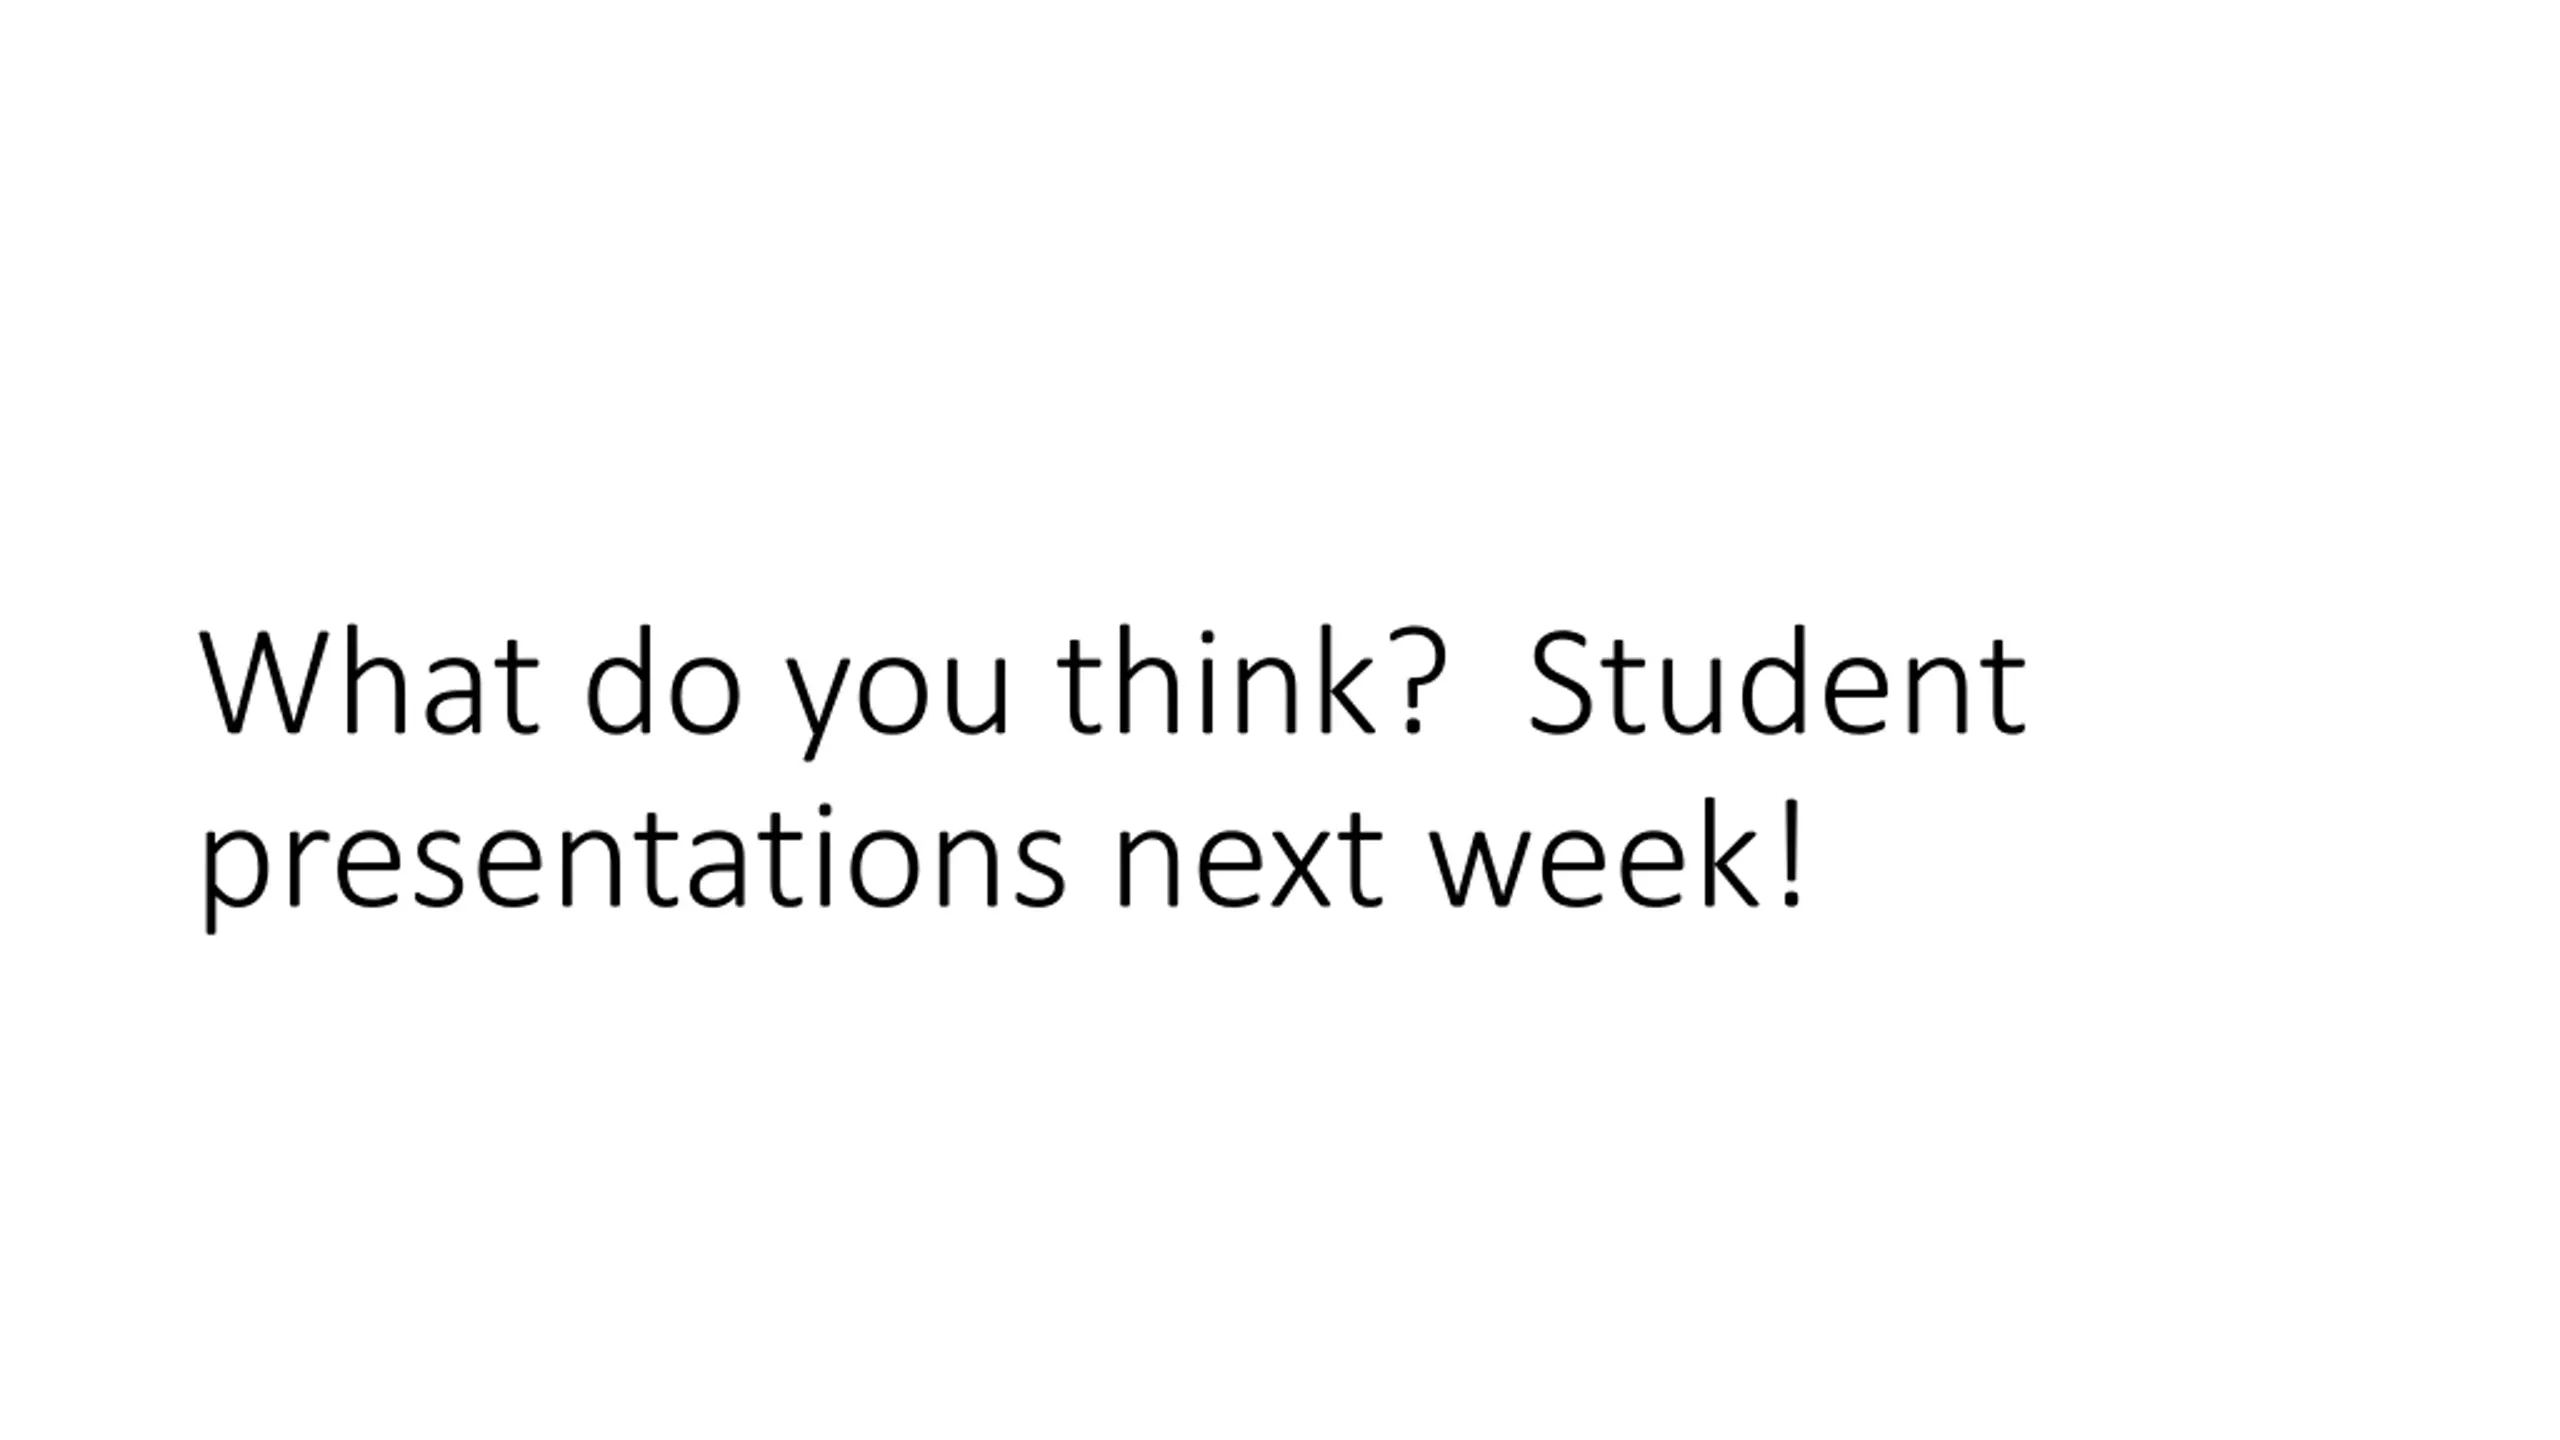
Task: Click the word "you" in the title
Action: pos(897,690)
